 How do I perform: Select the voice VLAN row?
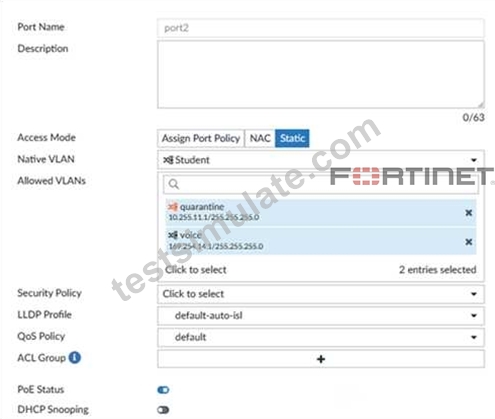tap(321, 241)
